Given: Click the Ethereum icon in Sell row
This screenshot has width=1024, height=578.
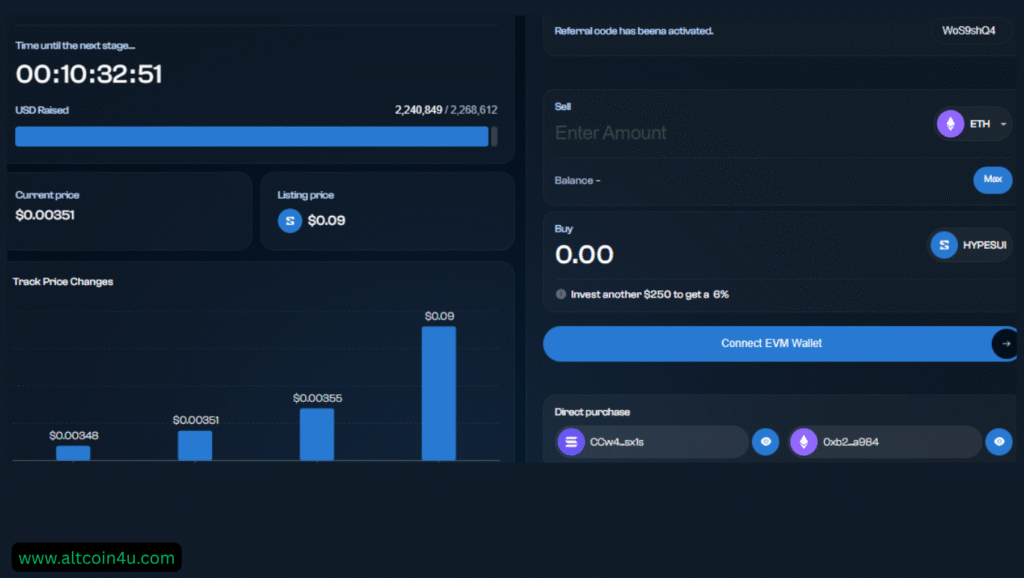Looking at the screenshot, I should coord(950,124).
